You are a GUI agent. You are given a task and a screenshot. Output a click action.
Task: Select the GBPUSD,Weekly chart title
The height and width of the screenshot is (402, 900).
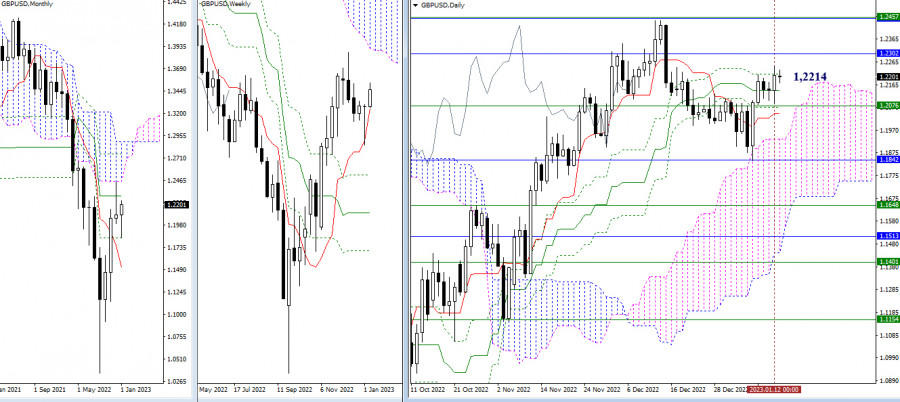(227, 5)
